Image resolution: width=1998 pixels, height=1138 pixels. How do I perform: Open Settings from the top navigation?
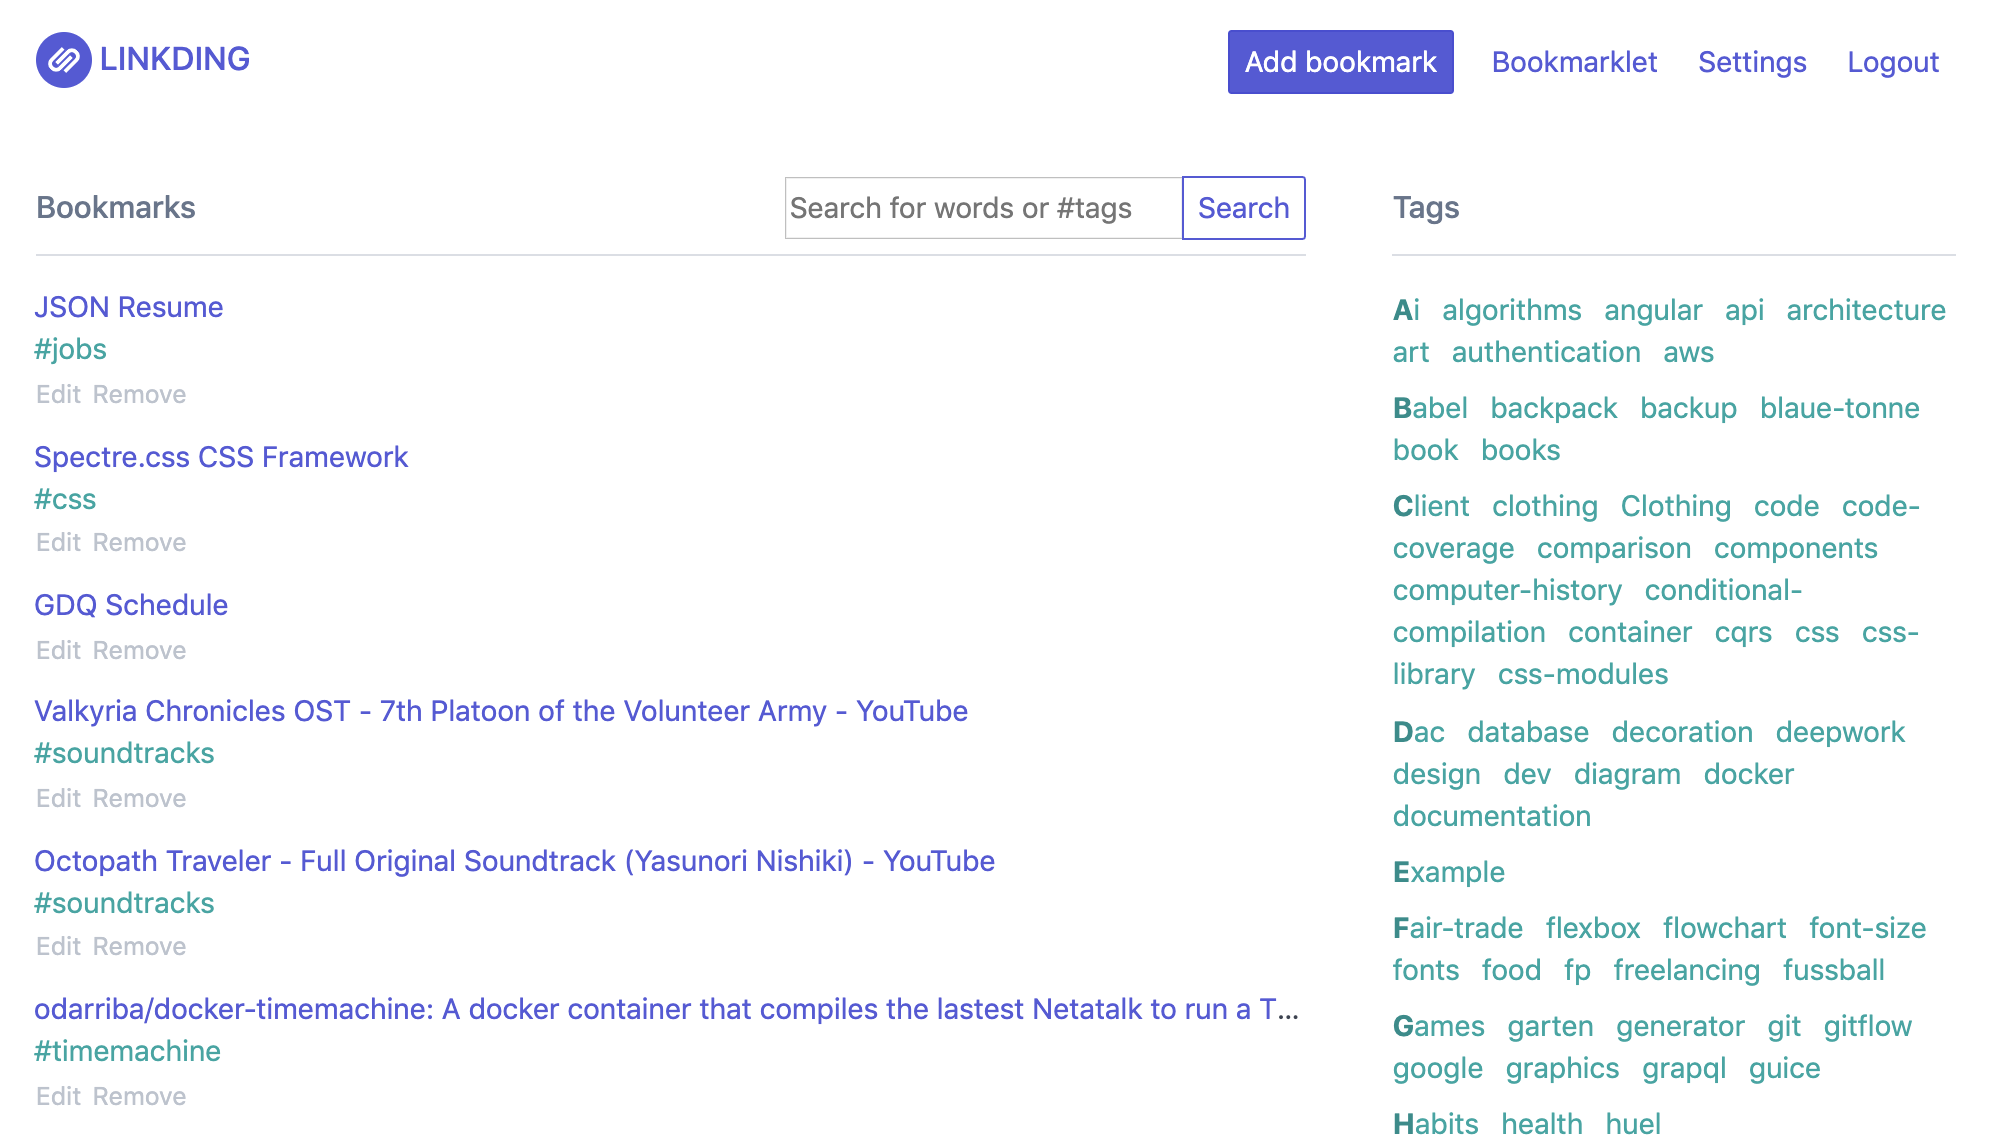pyautogui.click(x=1751, y=62)
